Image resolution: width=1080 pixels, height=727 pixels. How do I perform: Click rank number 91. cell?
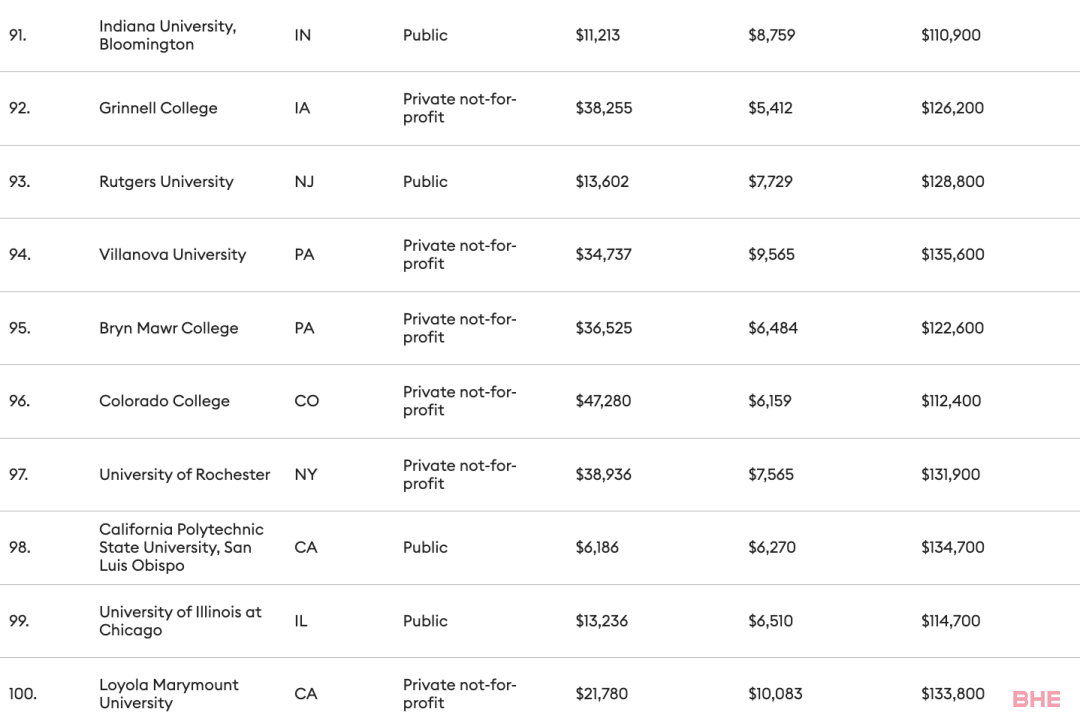pos(18,35)
